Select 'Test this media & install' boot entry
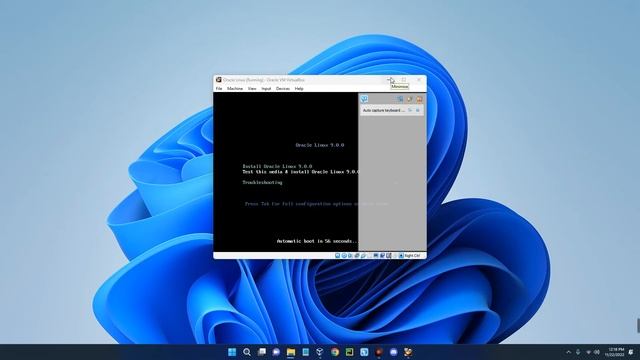640x360 pixels. tap(301, 172)
